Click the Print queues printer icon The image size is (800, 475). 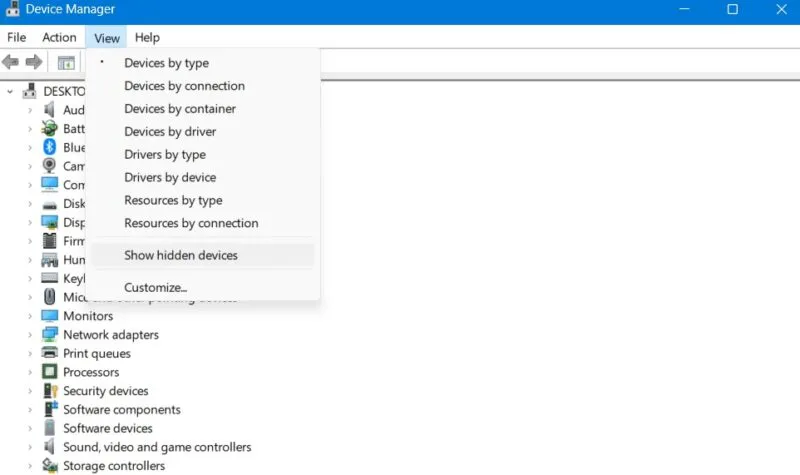click(x=50, y=354)
